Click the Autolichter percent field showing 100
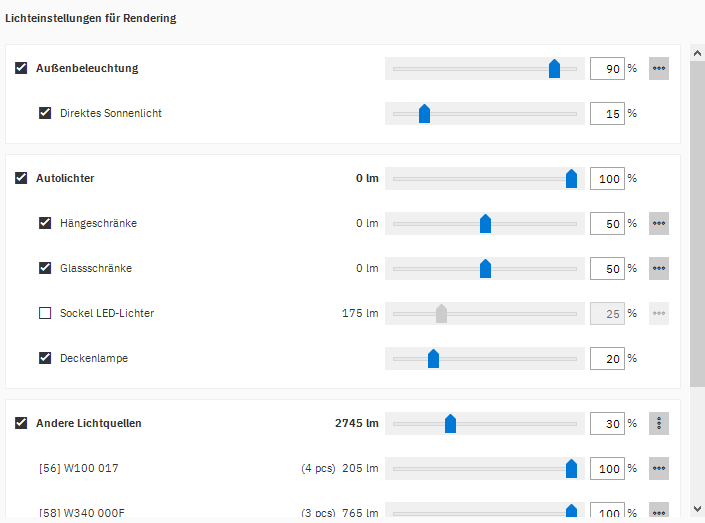Viewport: 705px width, 523px height. tap(607, 179)
